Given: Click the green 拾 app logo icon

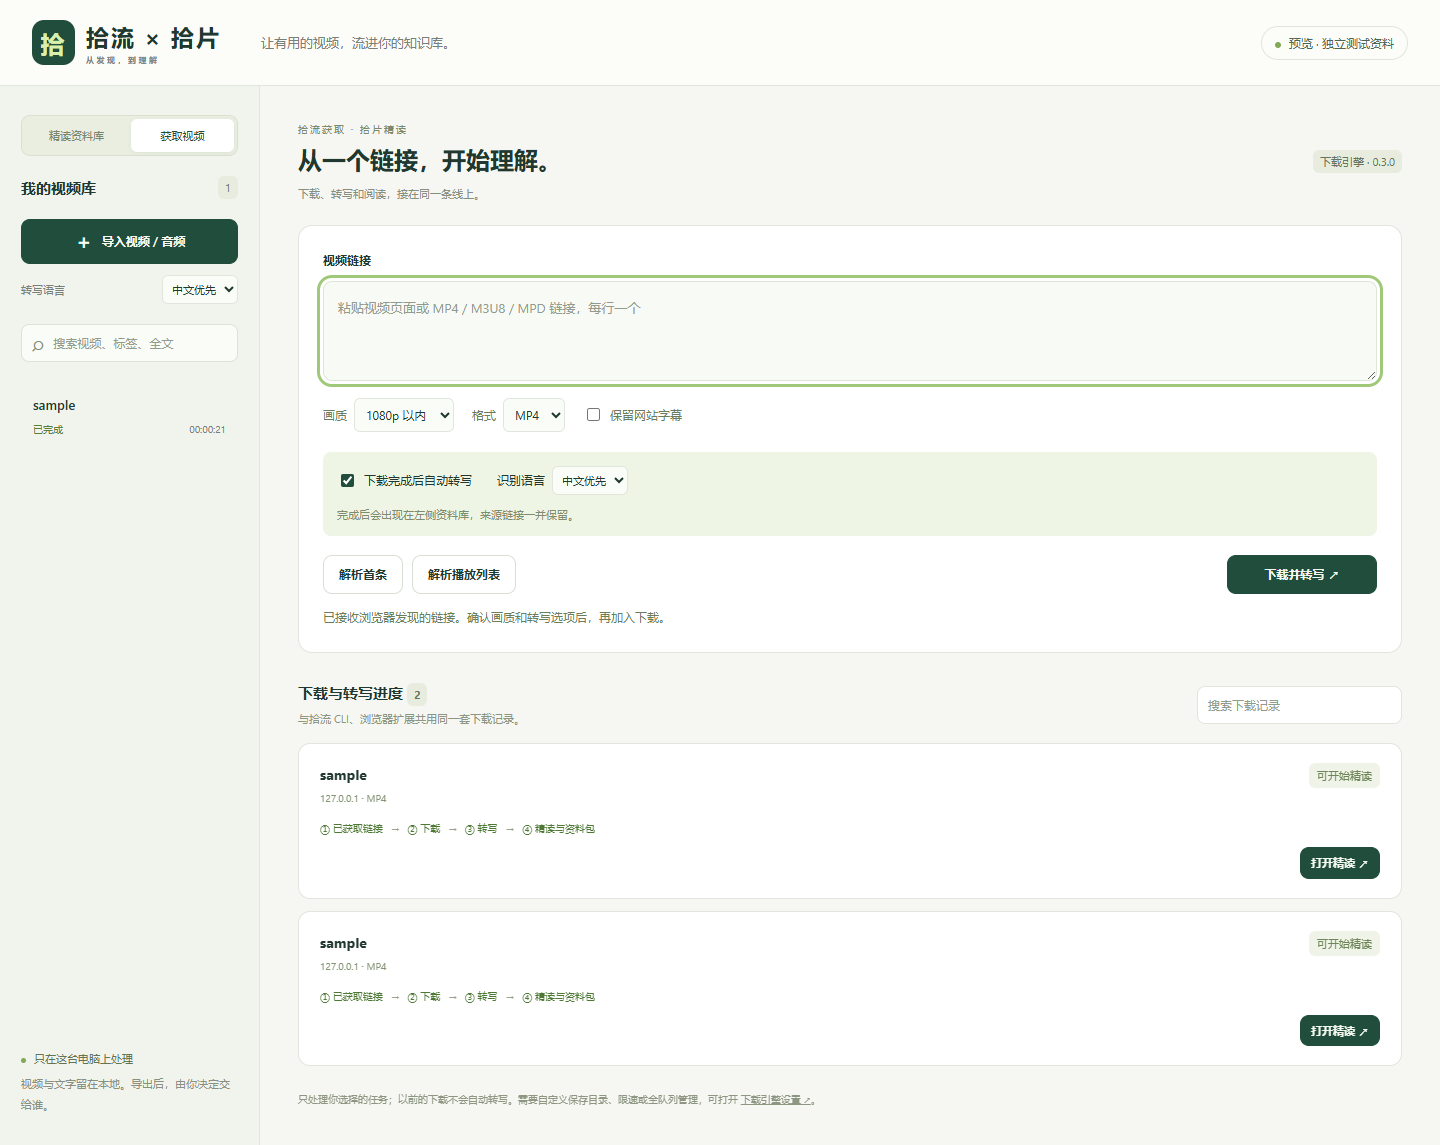Looking at the screenshot, I should tap(53, 43).
